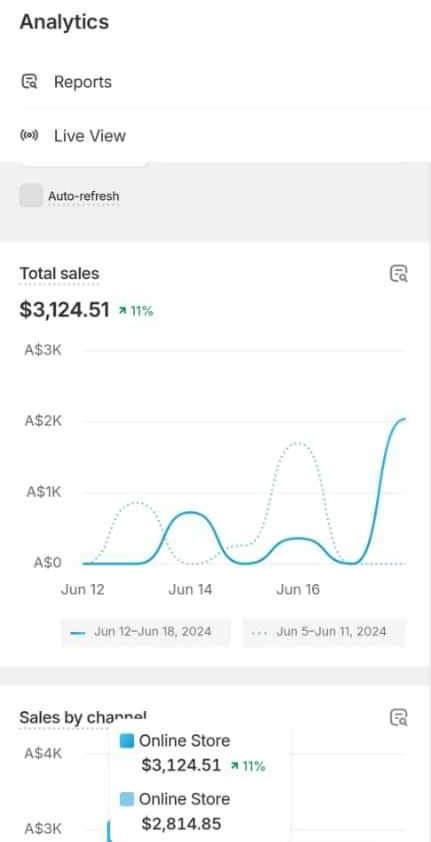431x842 pixels.
Task: Click the $3,124.51 total sales amount
Action: 64,310
